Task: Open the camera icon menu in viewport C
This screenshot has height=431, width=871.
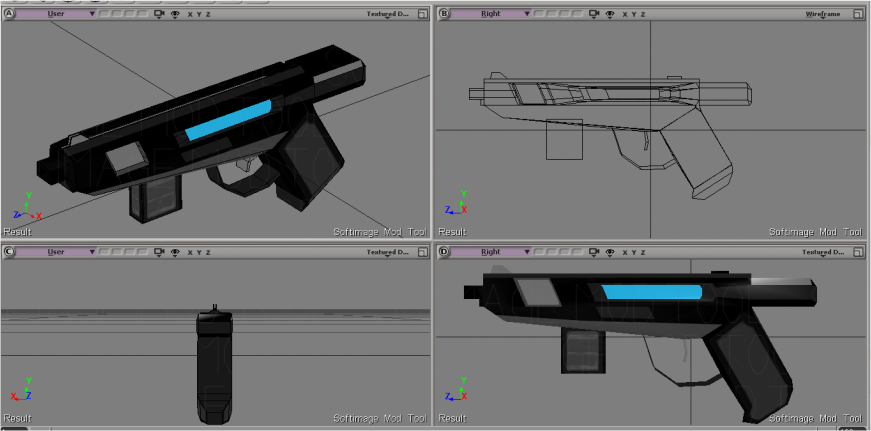Action: point(159,252)
